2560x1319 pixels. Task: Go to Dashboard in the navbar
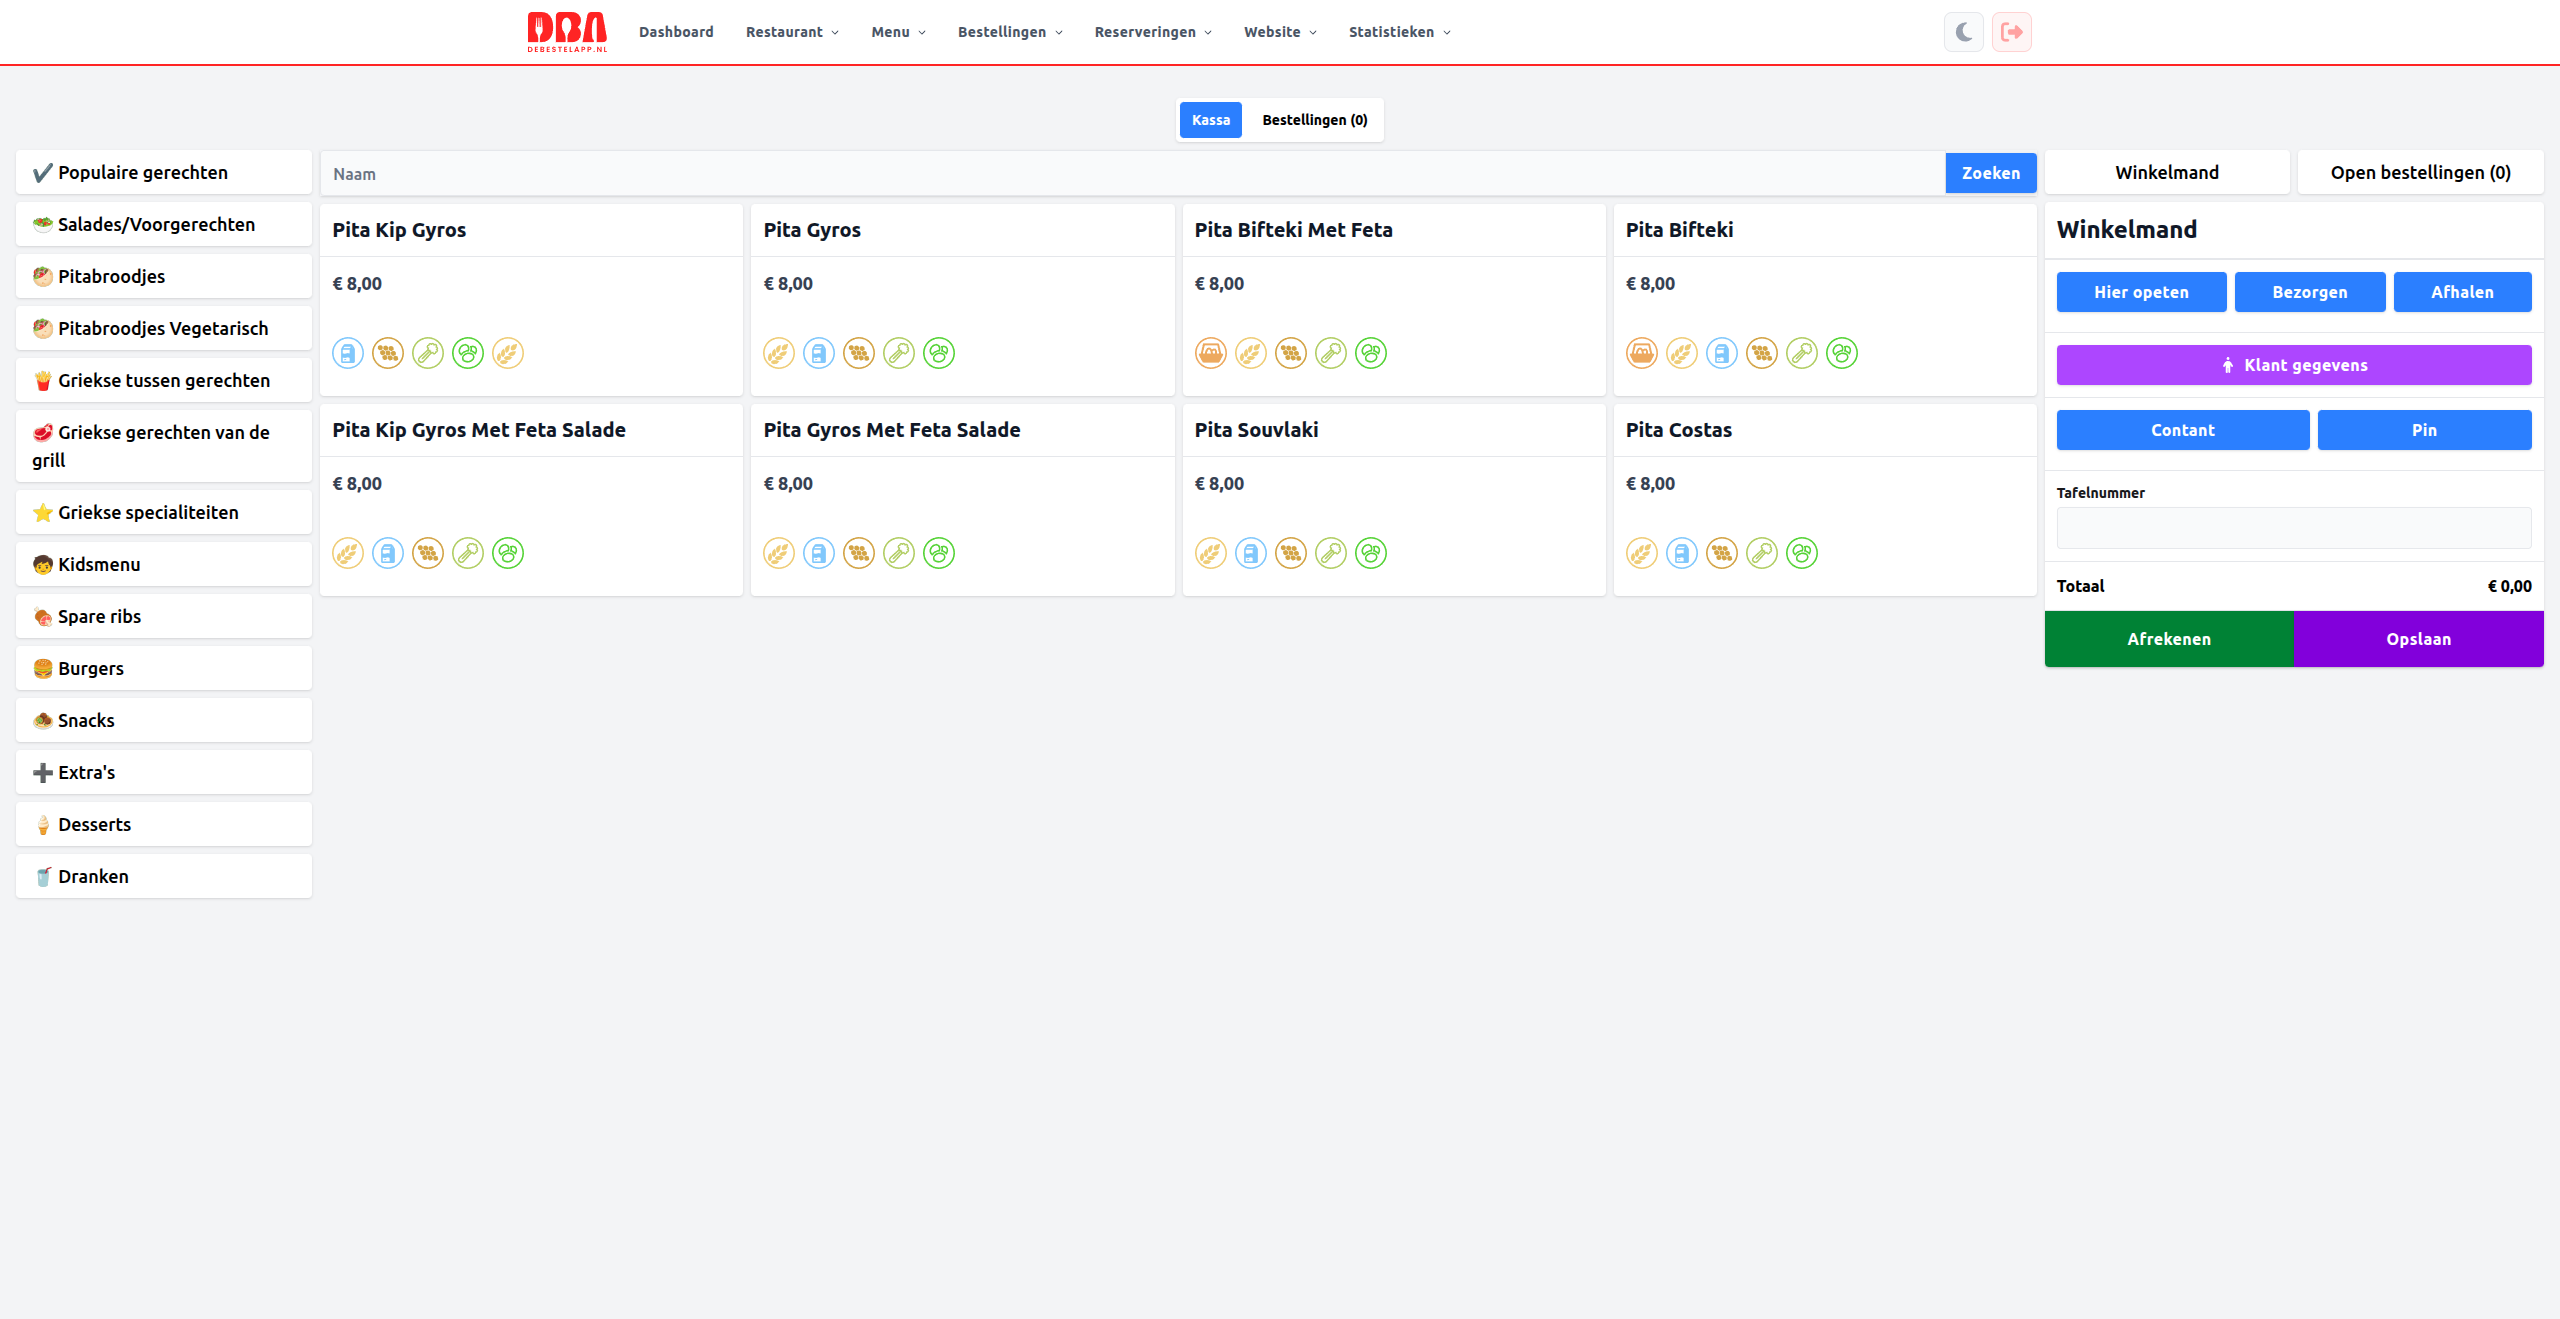pyautogui.click(x=676, y=32)
